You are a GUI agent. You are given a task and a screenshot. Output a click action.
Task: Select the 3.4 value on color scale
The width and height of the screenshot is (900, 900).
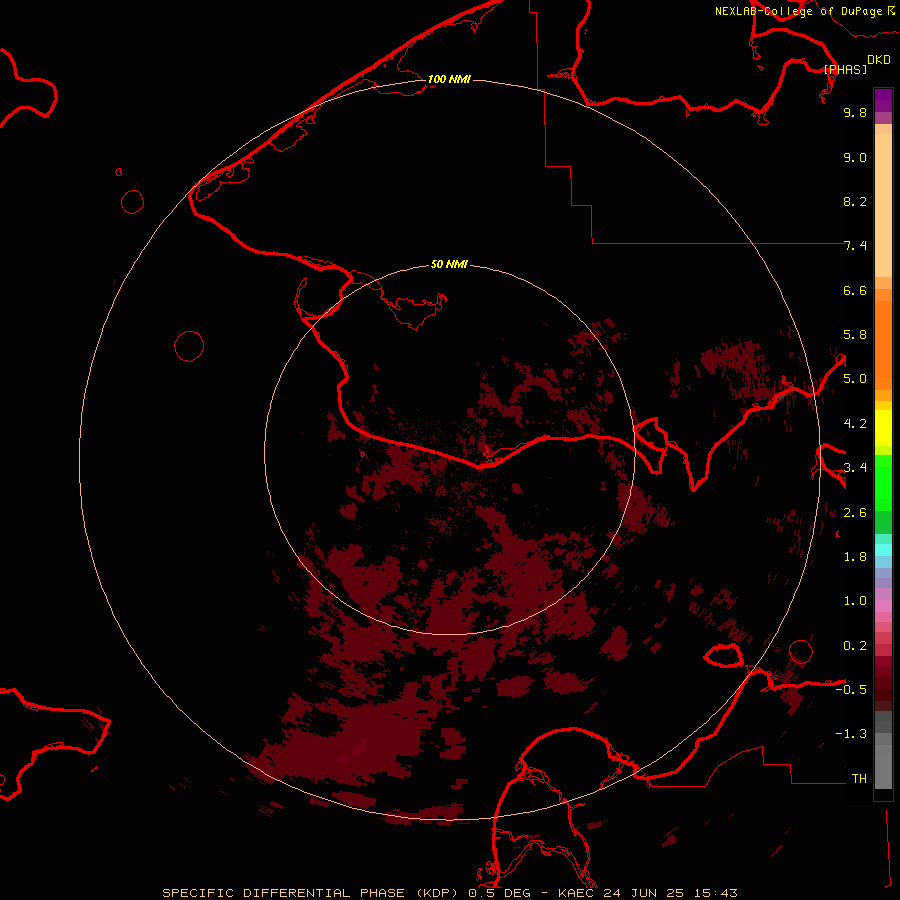tap(855, 468)
